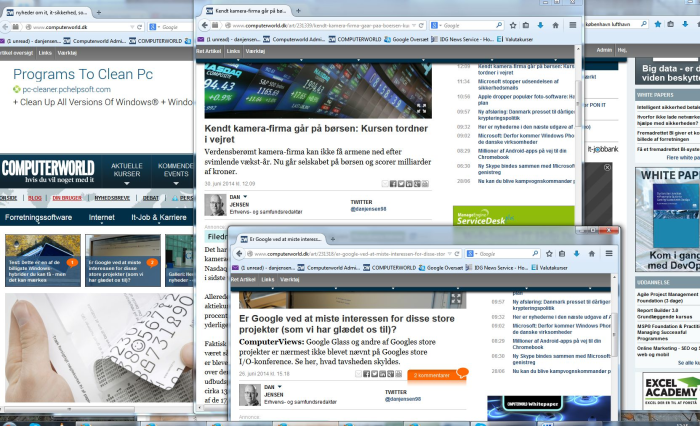
Task: Share the Er Google article on Facebook
Action: (366, 374)
